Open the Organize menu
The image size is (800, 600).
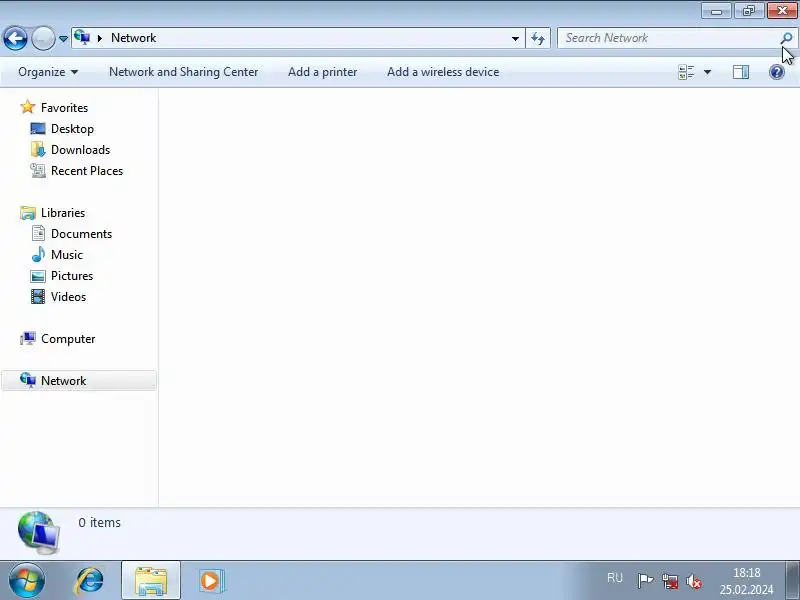(x=48, y=72)
